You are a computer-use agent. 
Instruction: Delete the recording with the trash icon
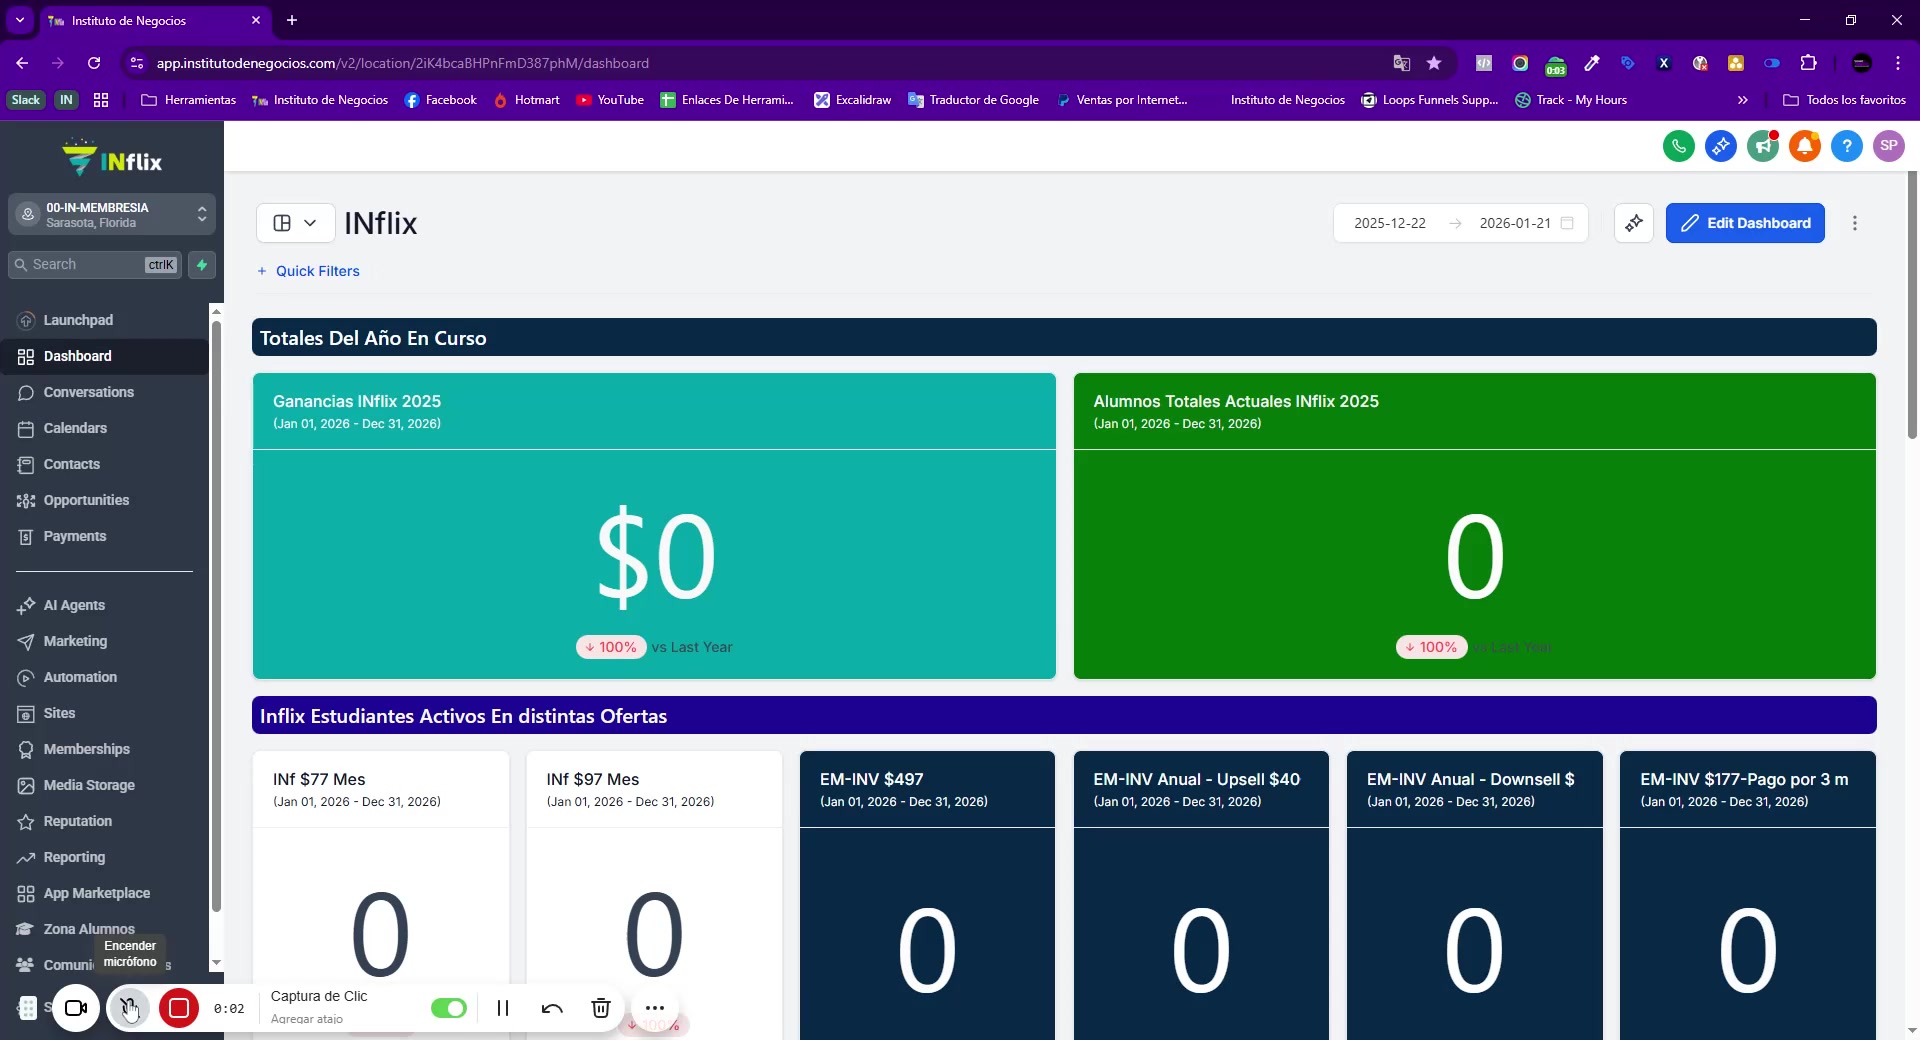(601, 1008)
